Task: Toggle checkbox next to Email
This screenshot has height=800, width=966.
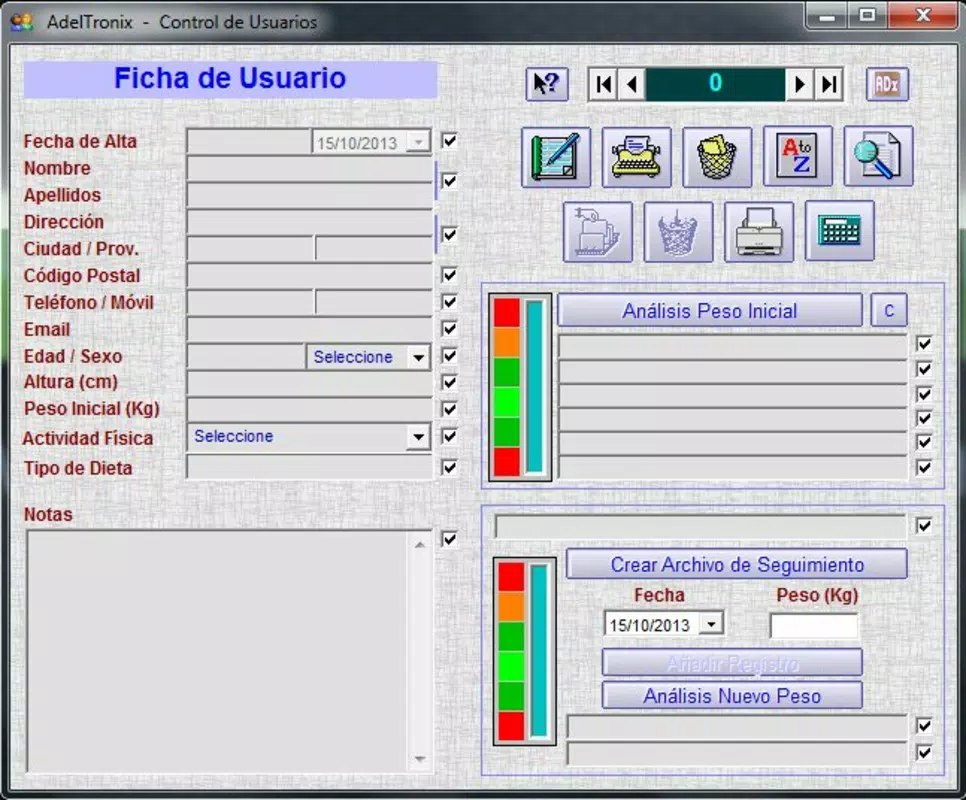Action: [450, 328]
